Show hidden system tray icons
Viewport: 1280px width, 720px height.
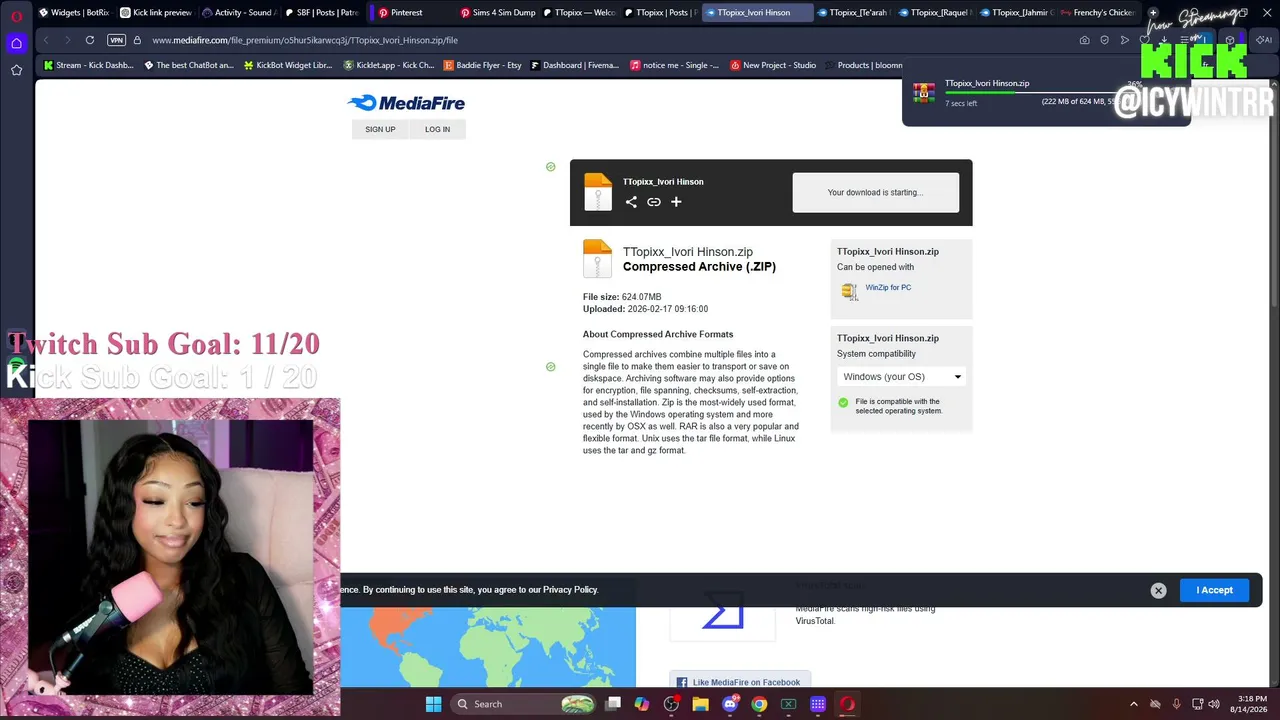pyautogui.click(x=1133, y=704)
